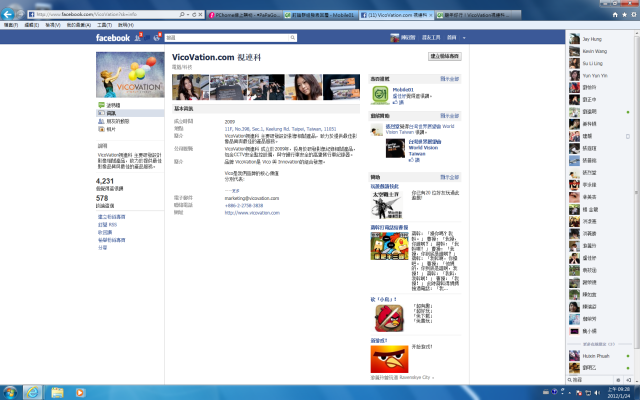The image size is (640, 400).
Task: Open the address bar dropdown arrow
Action: (188, 14)
